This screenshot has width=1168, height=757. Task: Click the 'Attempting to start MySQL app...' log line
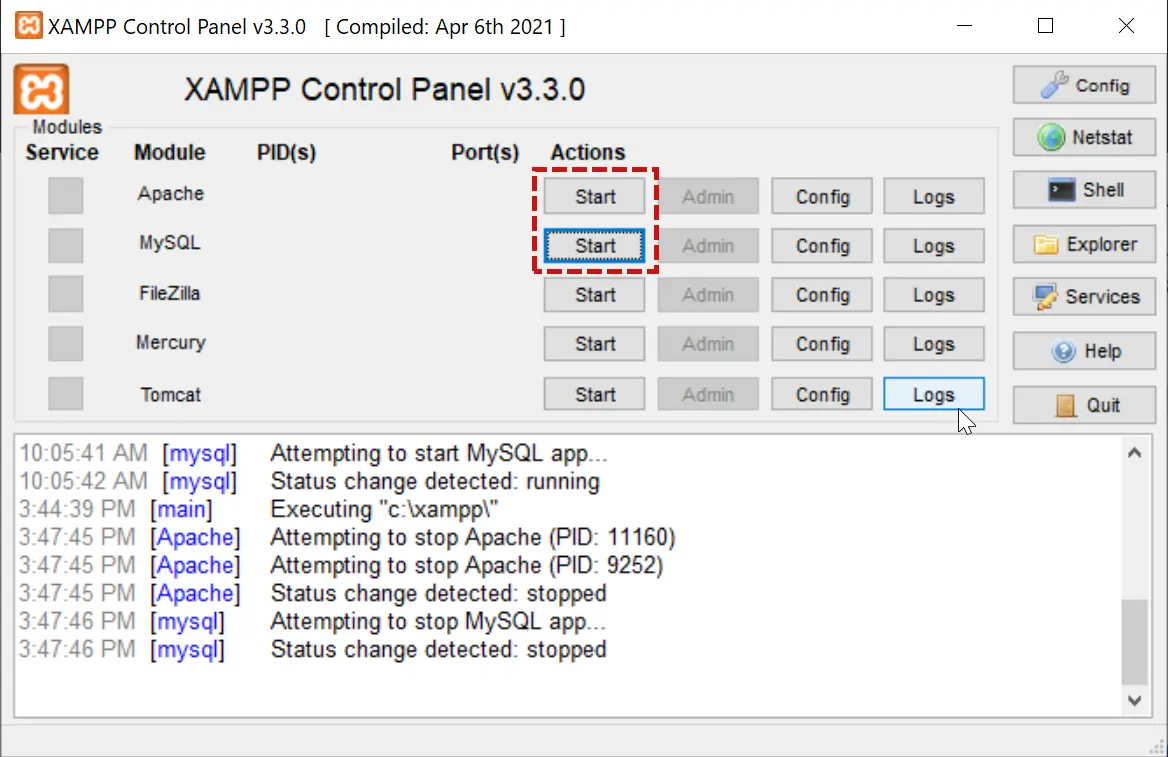439,453
